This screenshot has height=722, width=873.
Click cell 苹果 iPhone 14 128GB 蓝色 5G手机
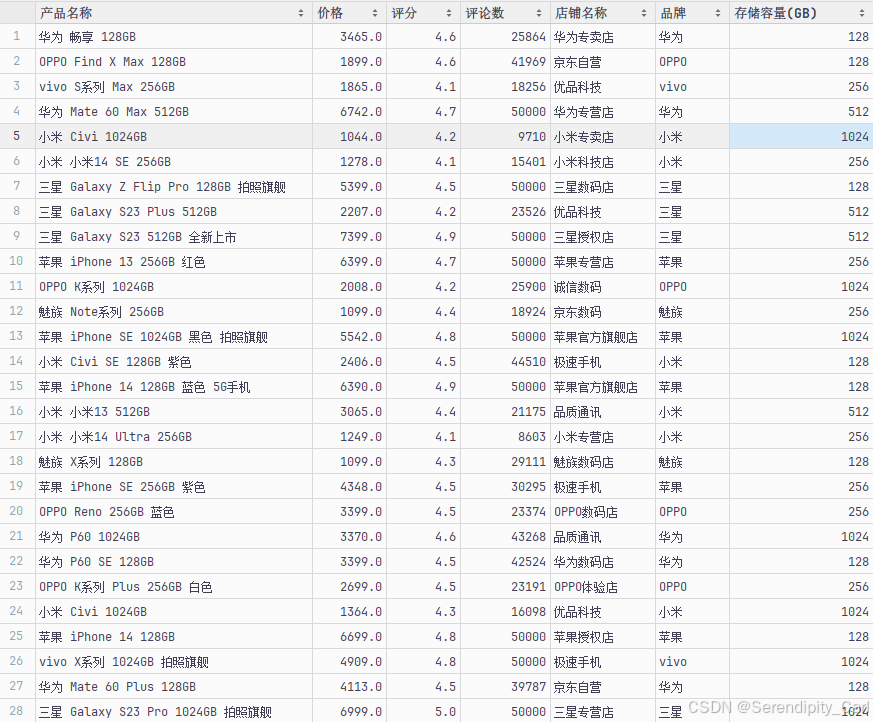(x=174, y=387)
